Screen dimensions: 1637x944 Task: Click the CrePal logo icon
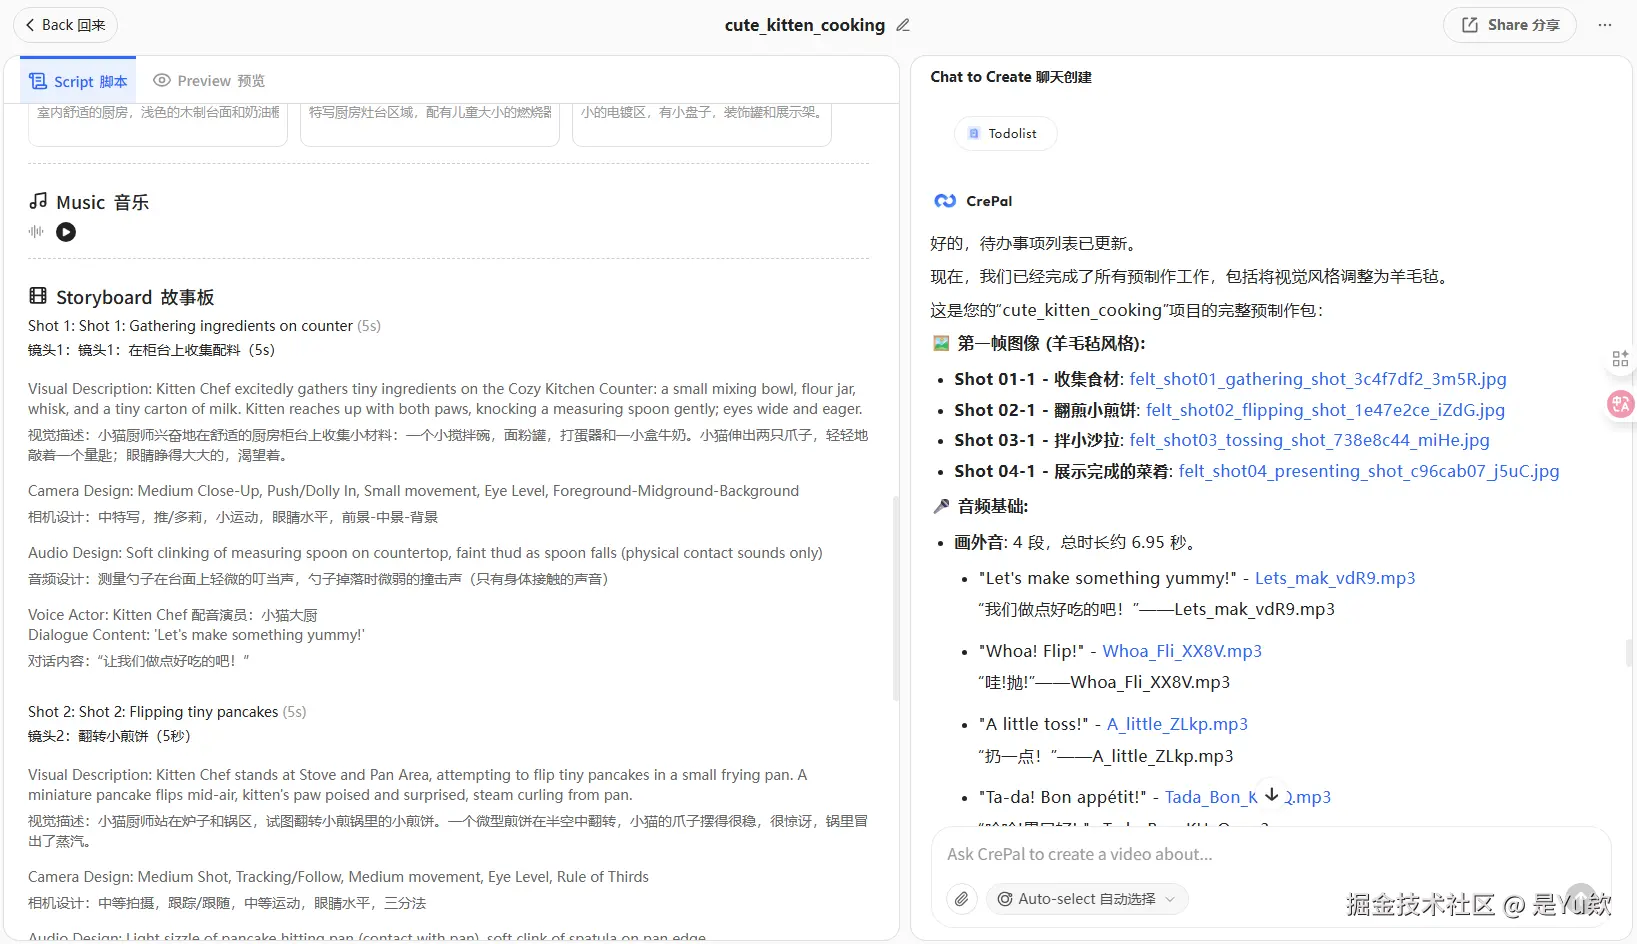[x=944, y=201]
